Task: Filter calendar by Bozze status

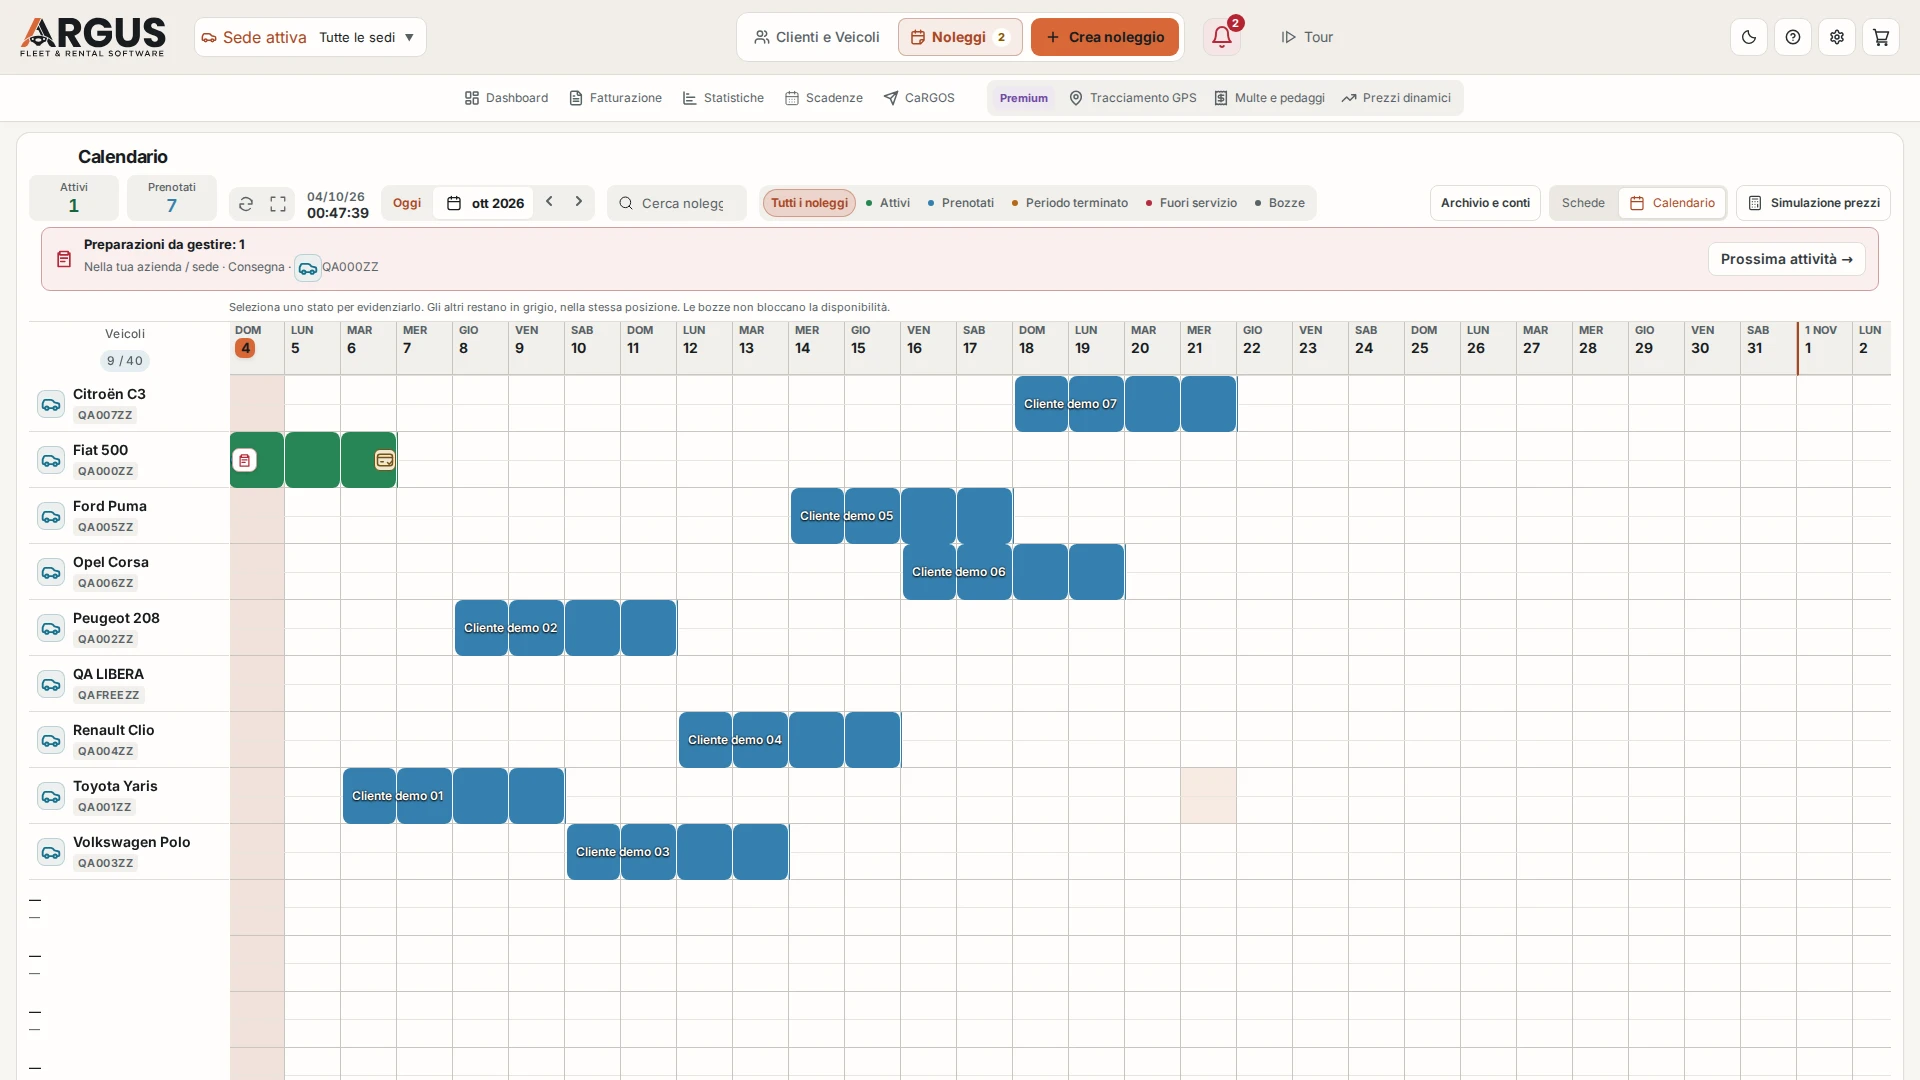Action: pos(1280,203)
